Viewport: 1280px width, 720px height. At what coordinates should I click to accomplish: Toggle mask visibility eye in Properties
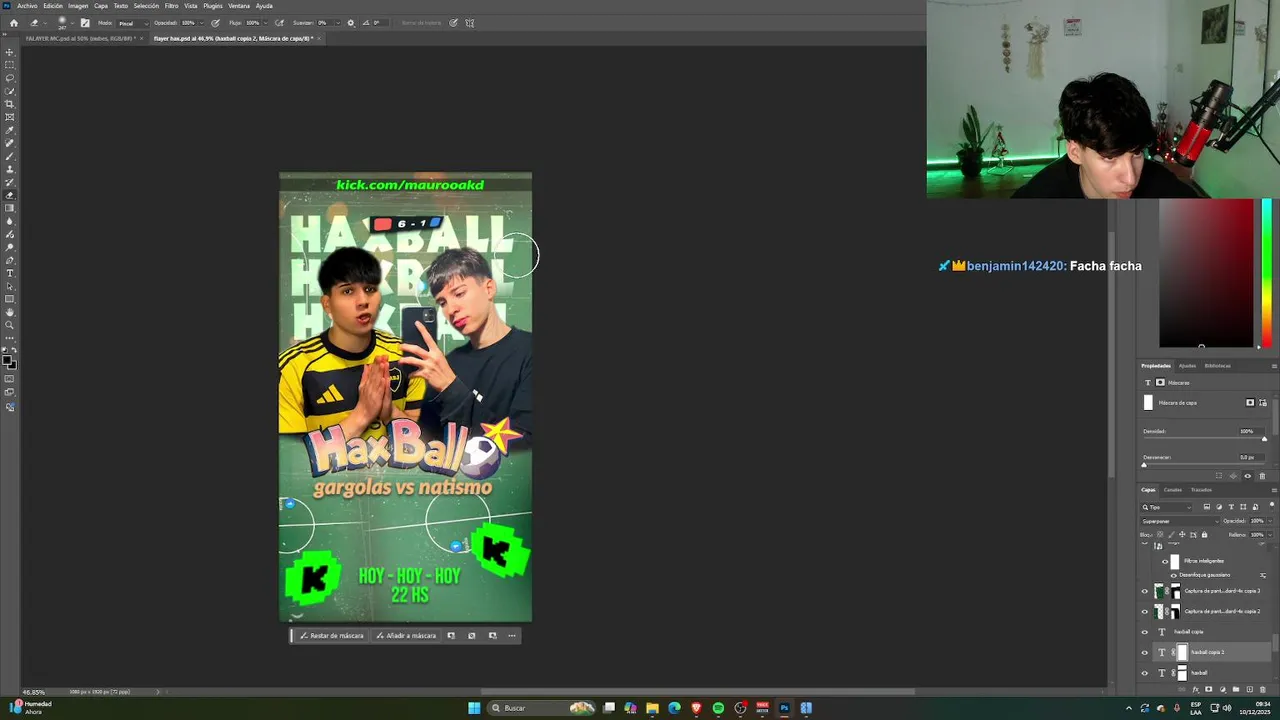pos(1247,476)
